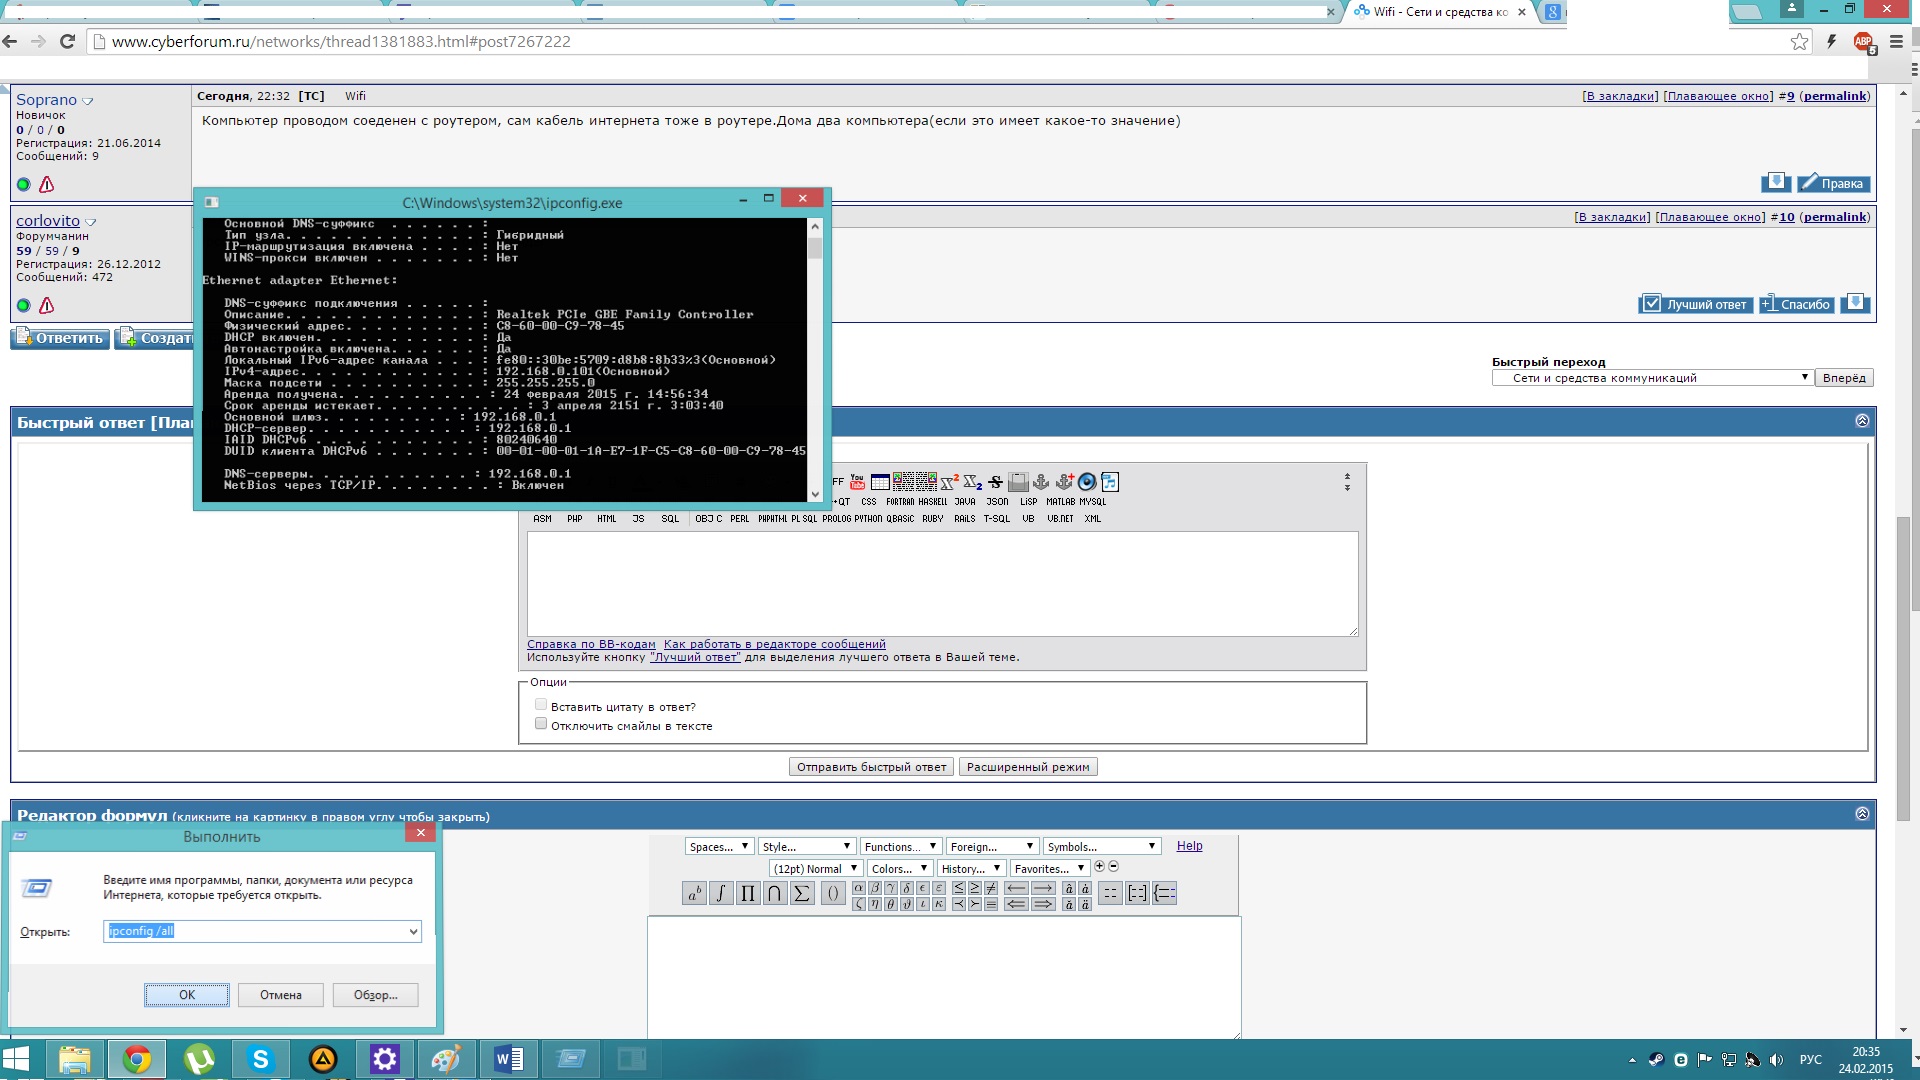Collapse the Быстрый ответ panel

[x=1862, y=421]
